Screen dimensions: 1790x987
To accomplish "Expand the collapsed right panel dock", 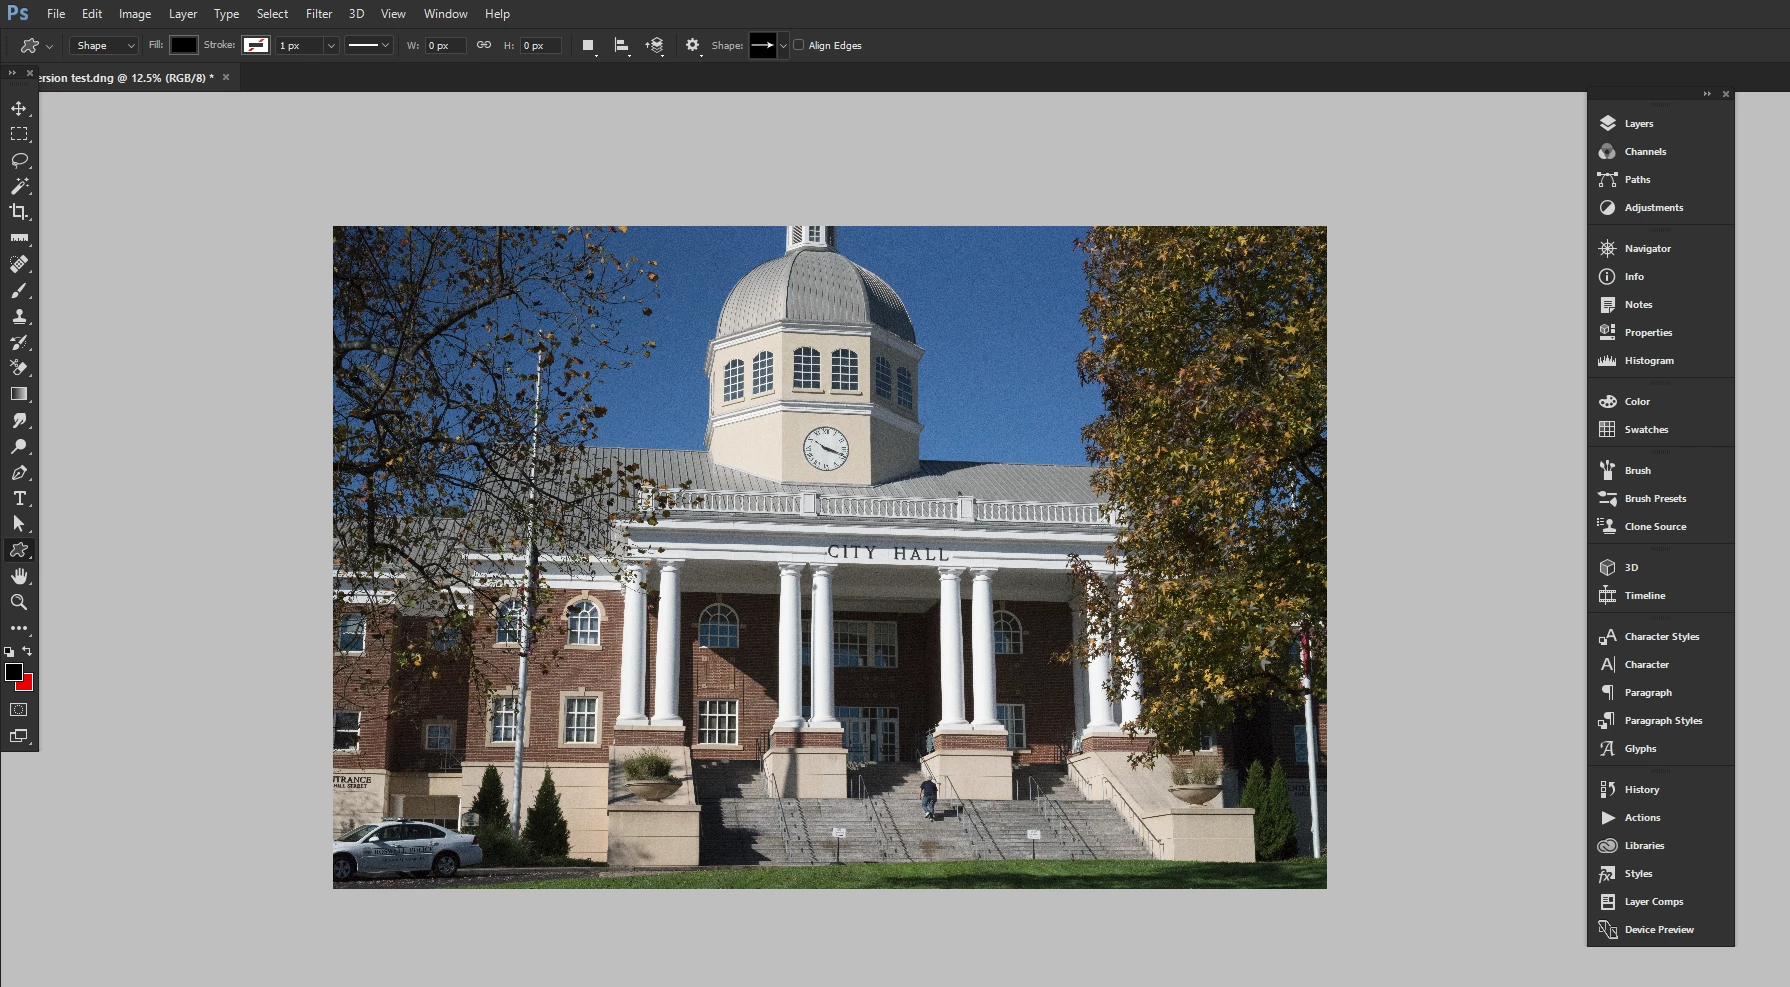I will 1707,94.
